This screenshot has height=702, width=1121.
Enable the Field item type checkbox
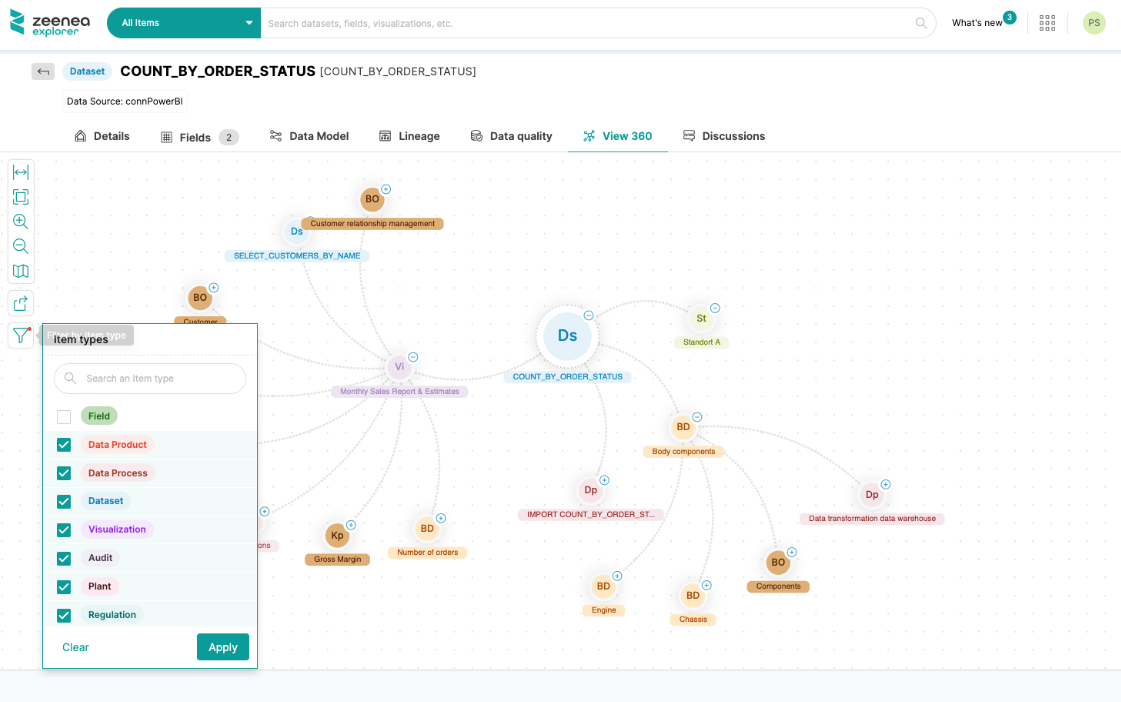click(x=64, y=416)
